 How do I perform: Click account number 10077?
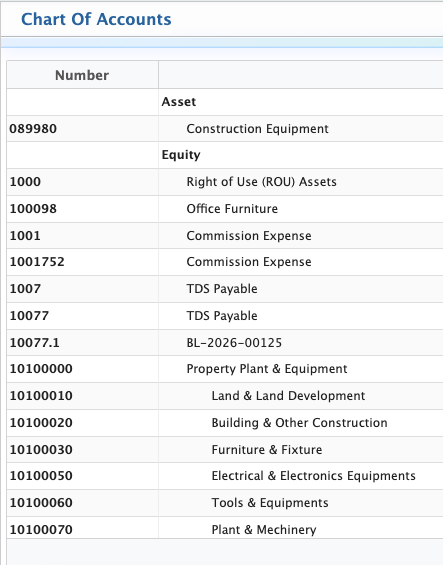coord(29,316)
